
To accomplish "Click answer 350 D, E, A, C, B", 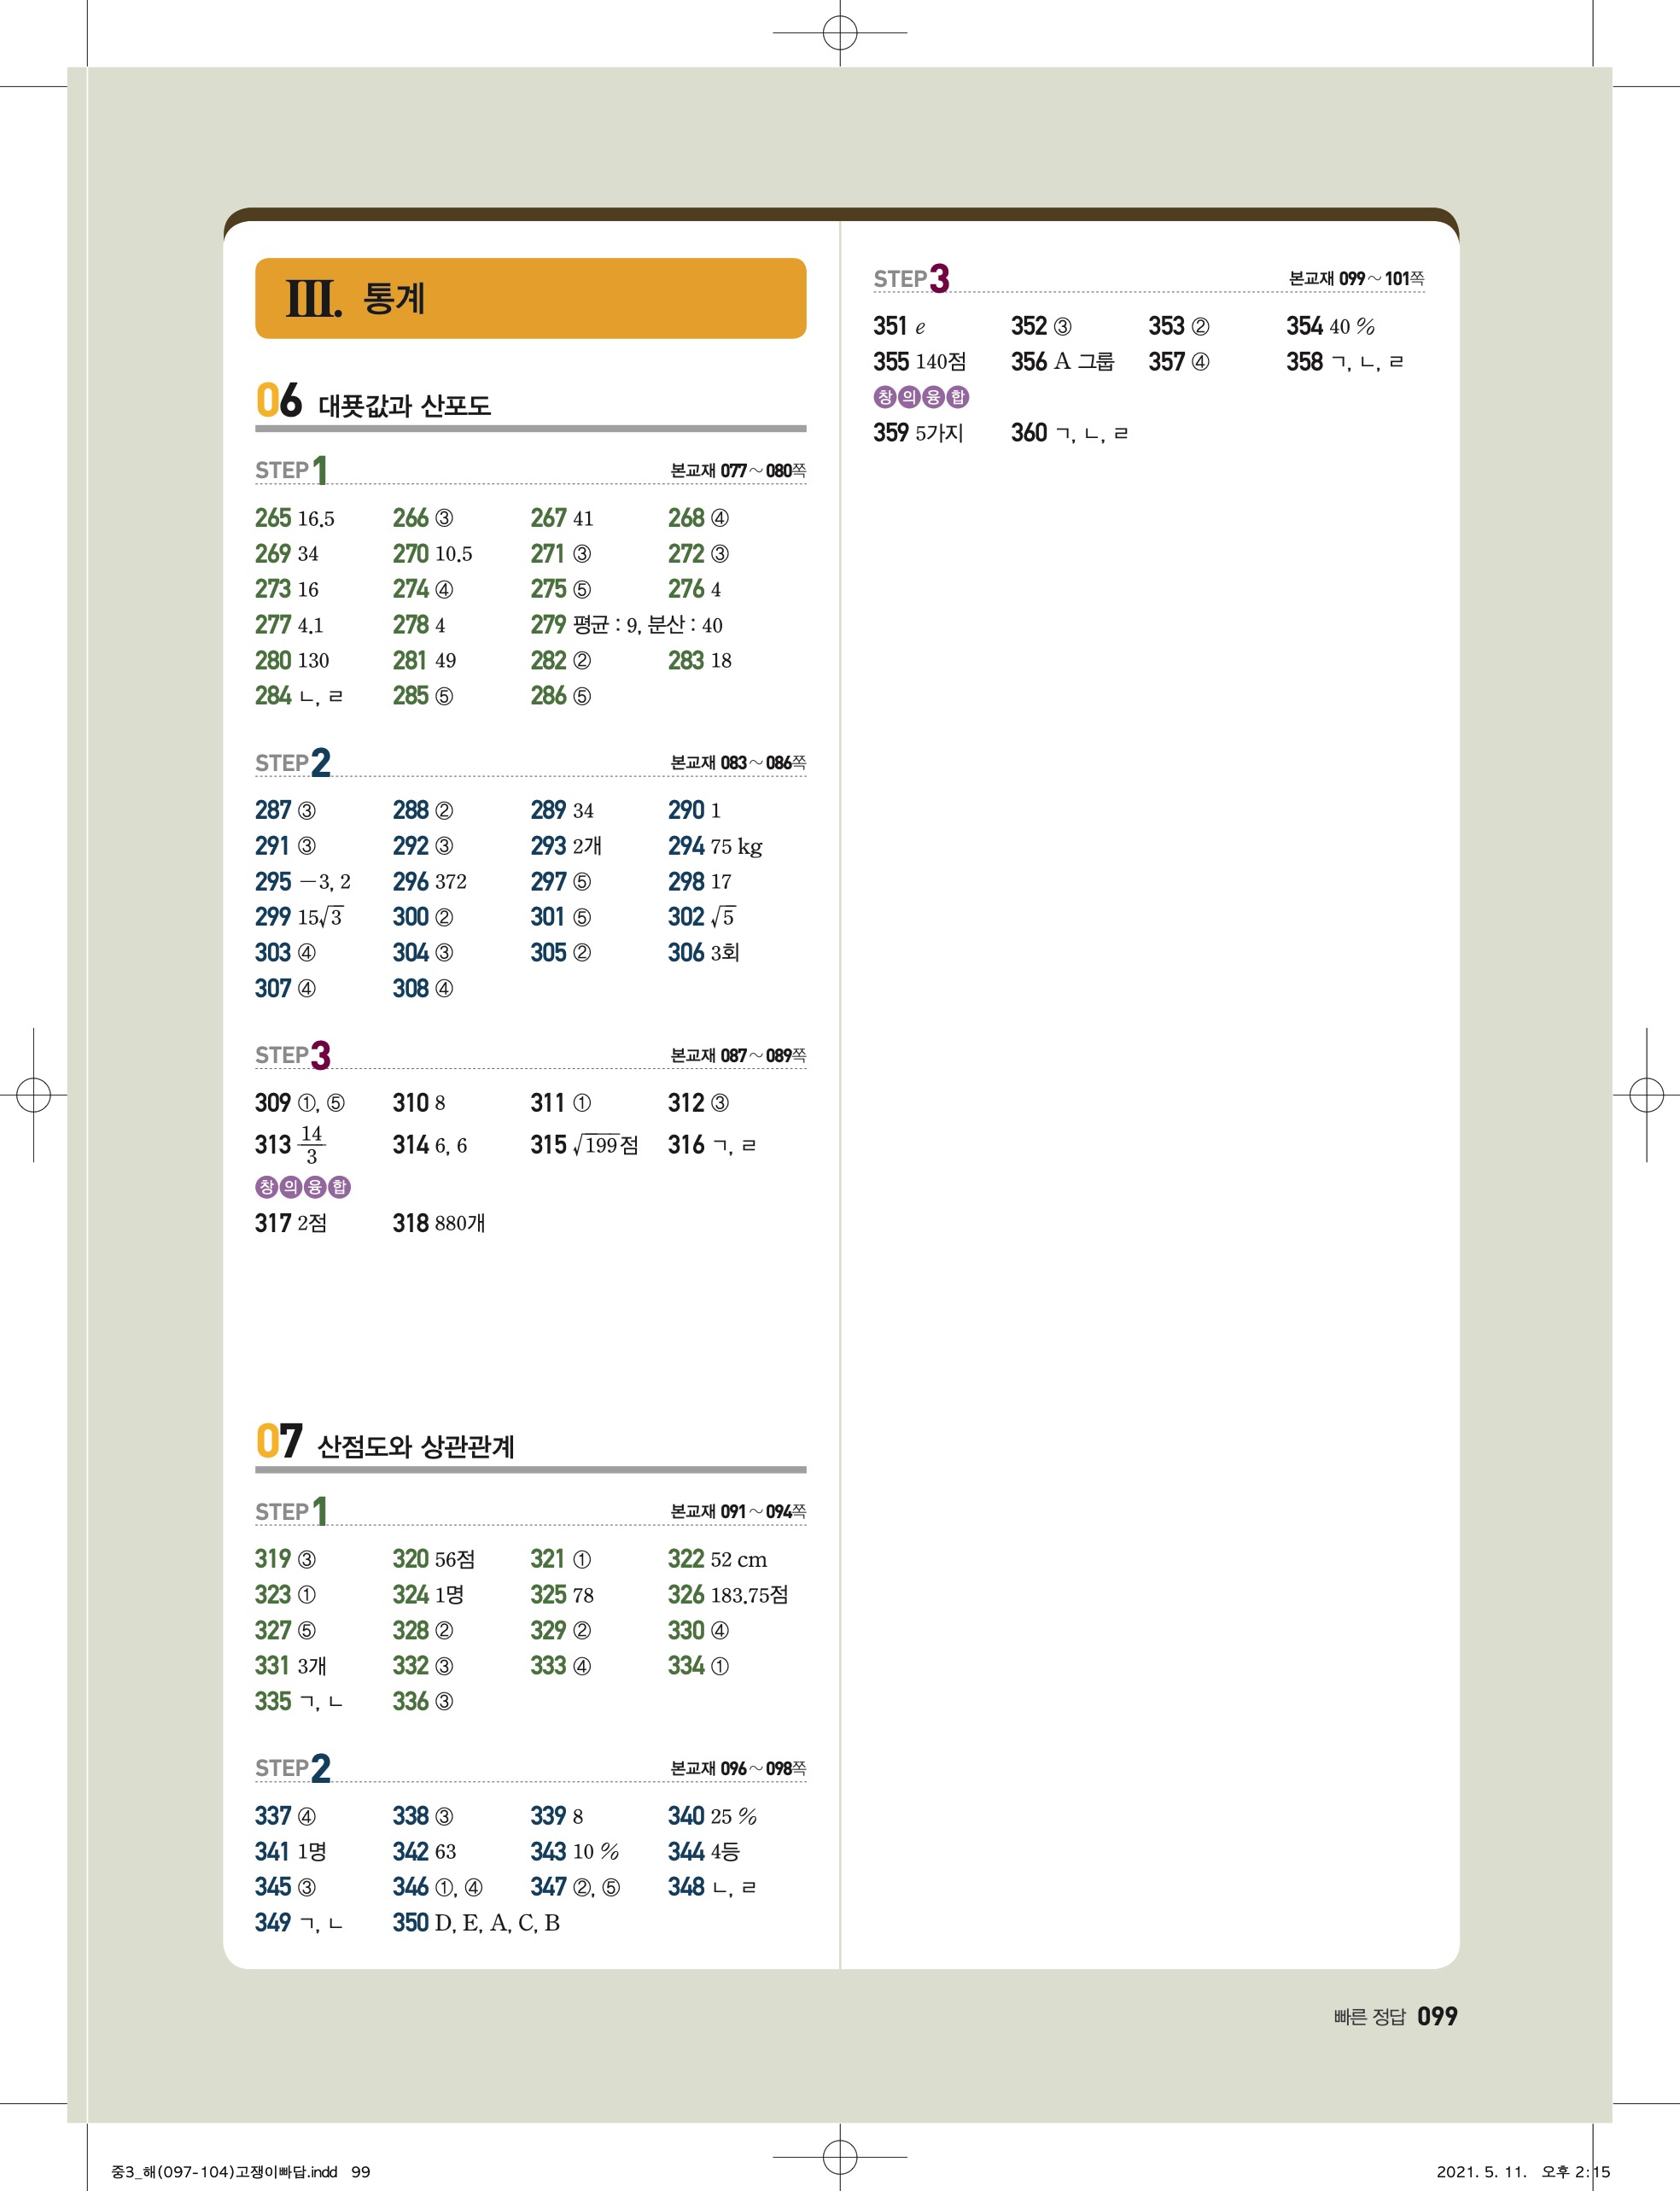I will coord(476,1923).
